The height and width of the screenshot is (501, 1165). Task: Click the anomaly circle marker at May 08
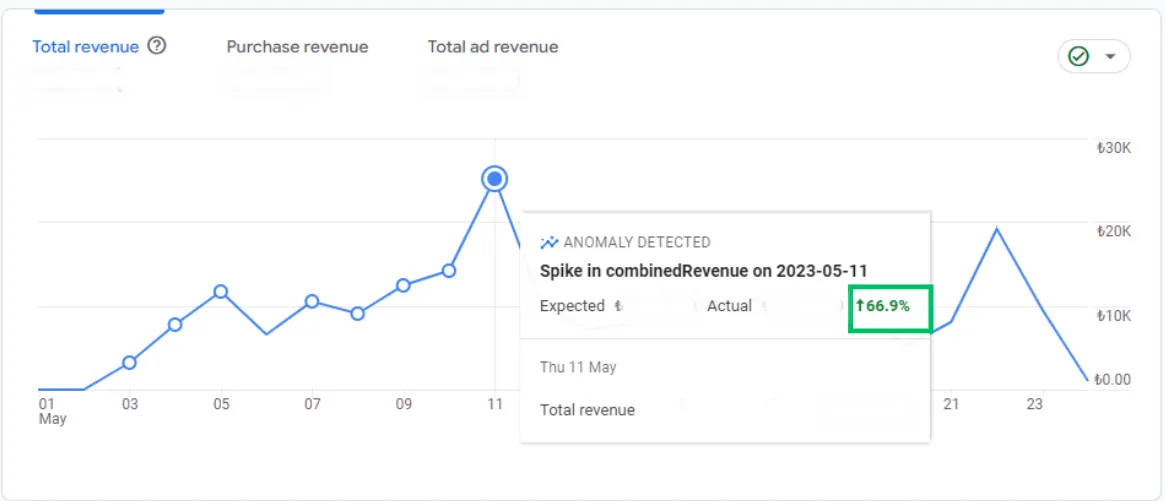tap(357, 313)
